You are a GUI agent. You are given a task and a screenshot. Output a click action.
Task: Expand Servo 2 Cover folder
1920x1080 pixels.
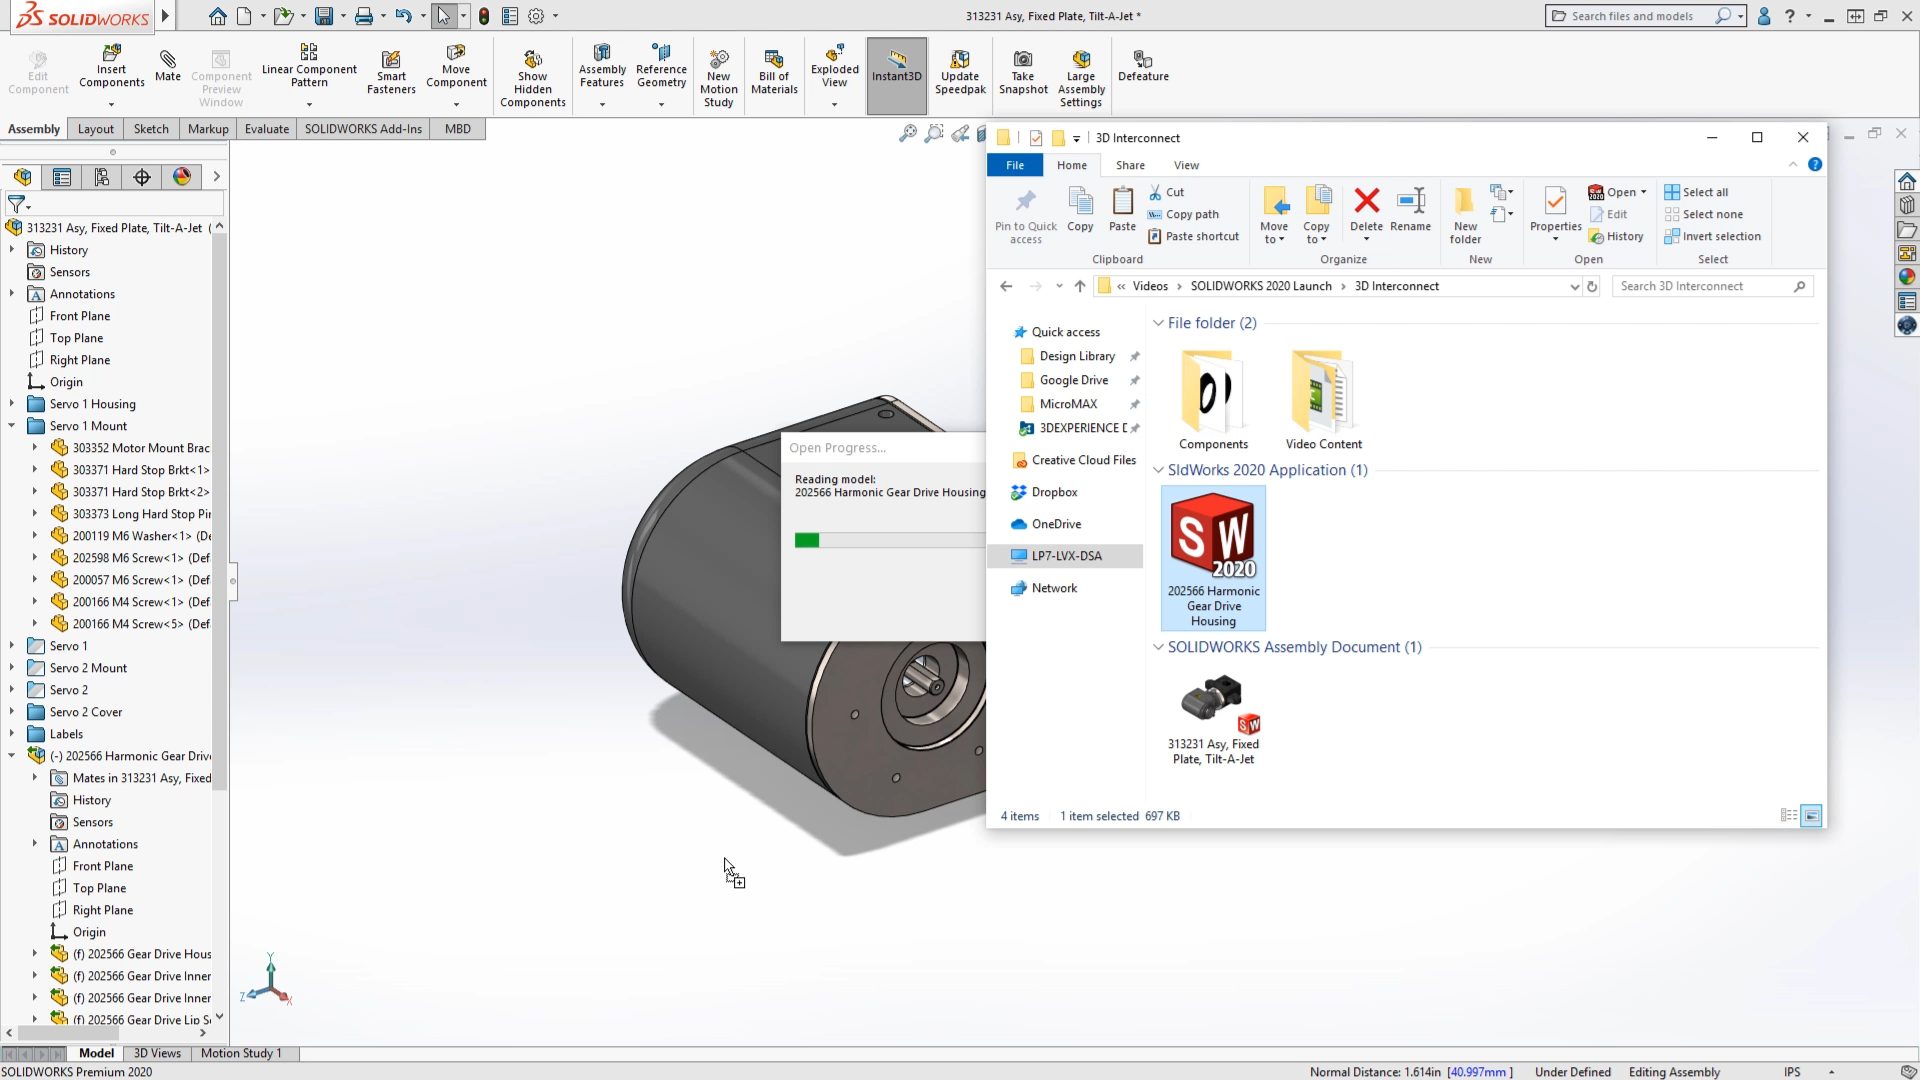click(12, 712)
